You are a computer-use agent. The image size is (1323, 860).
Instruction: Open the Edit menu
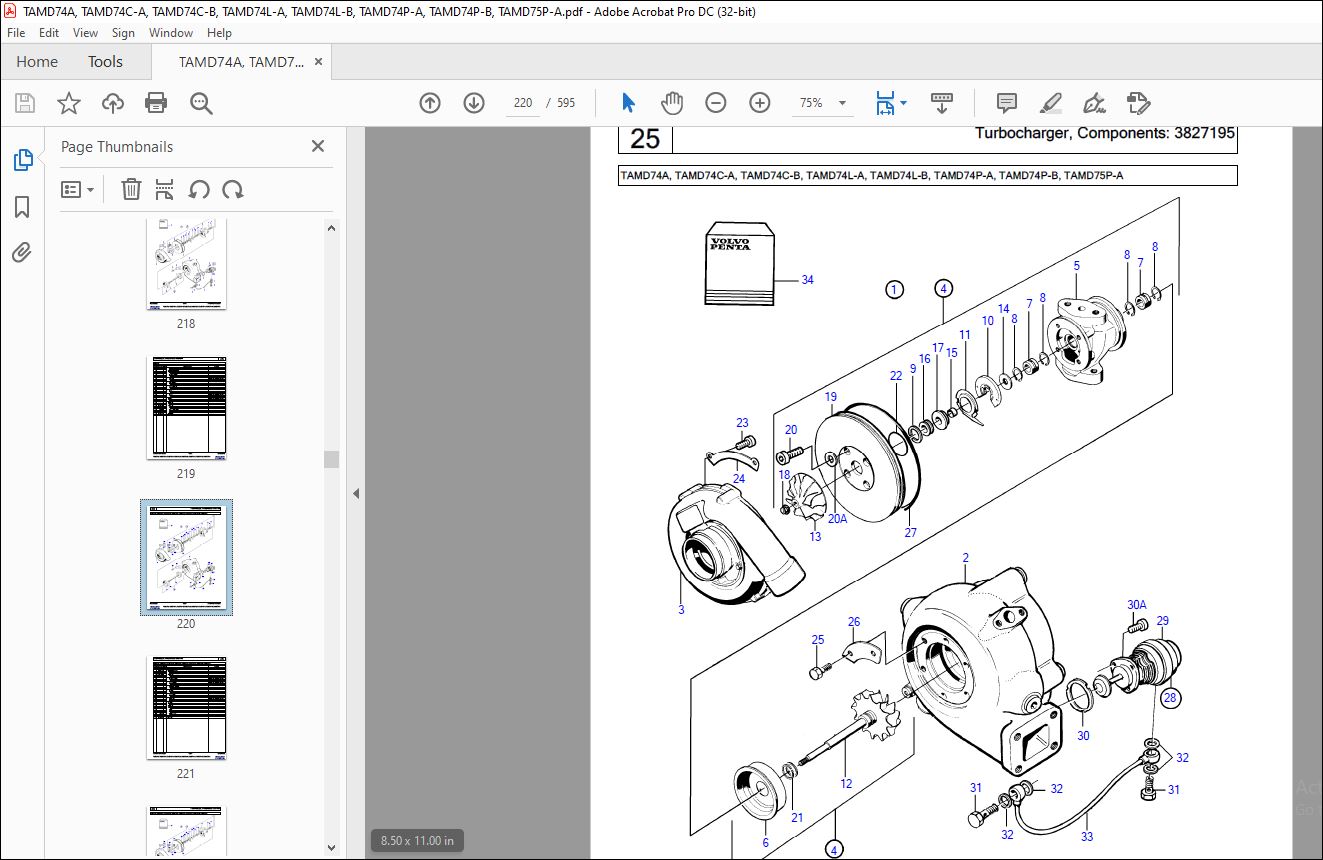[x=49, y=33]
